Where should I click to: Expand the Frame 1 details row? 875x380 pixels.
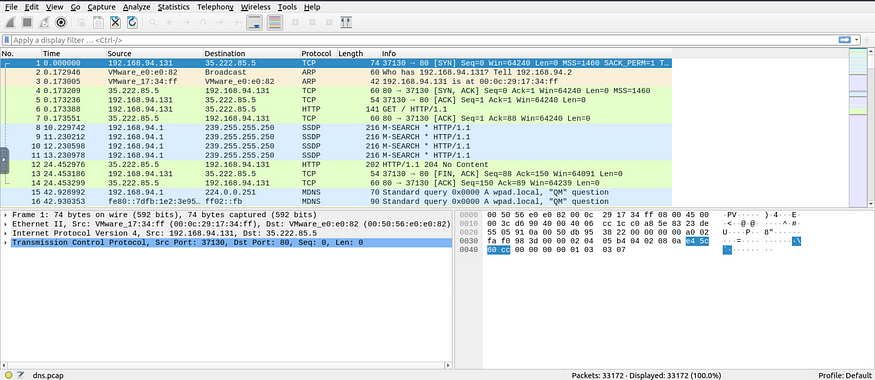click(6, 215)
